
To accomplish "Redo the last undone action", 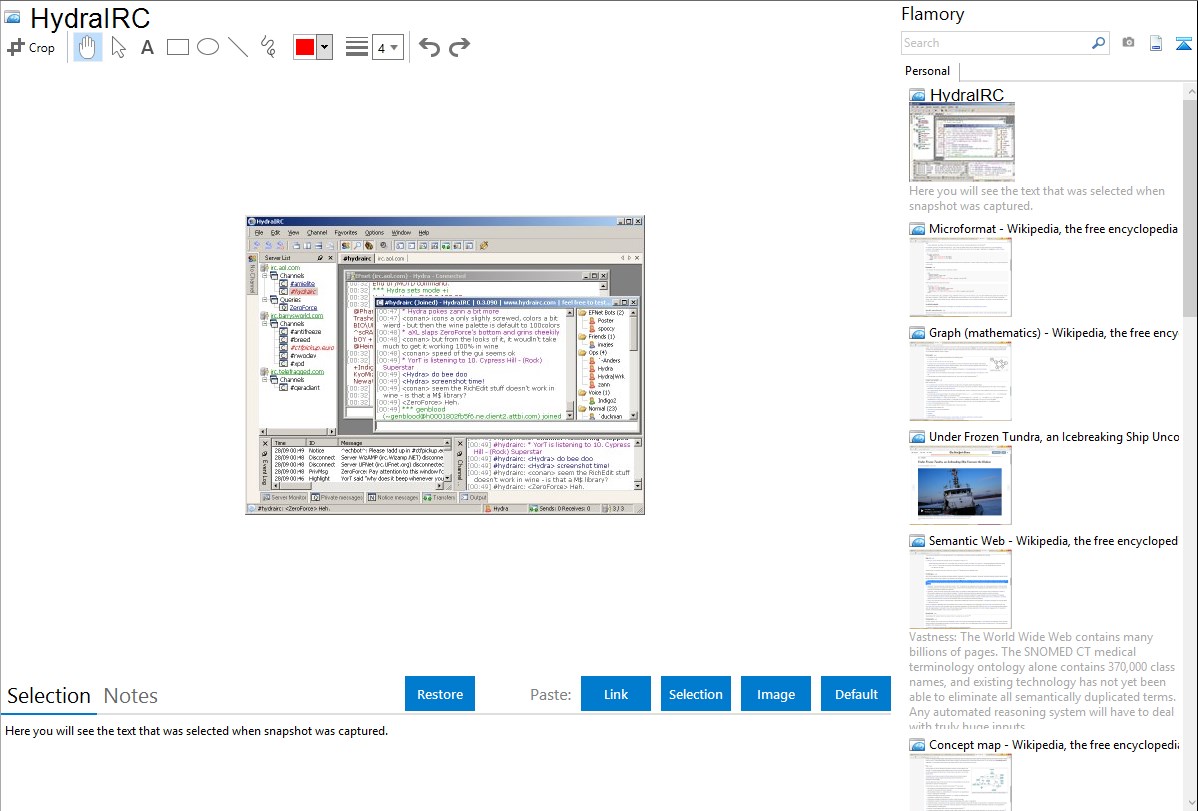I will point(459,47).
